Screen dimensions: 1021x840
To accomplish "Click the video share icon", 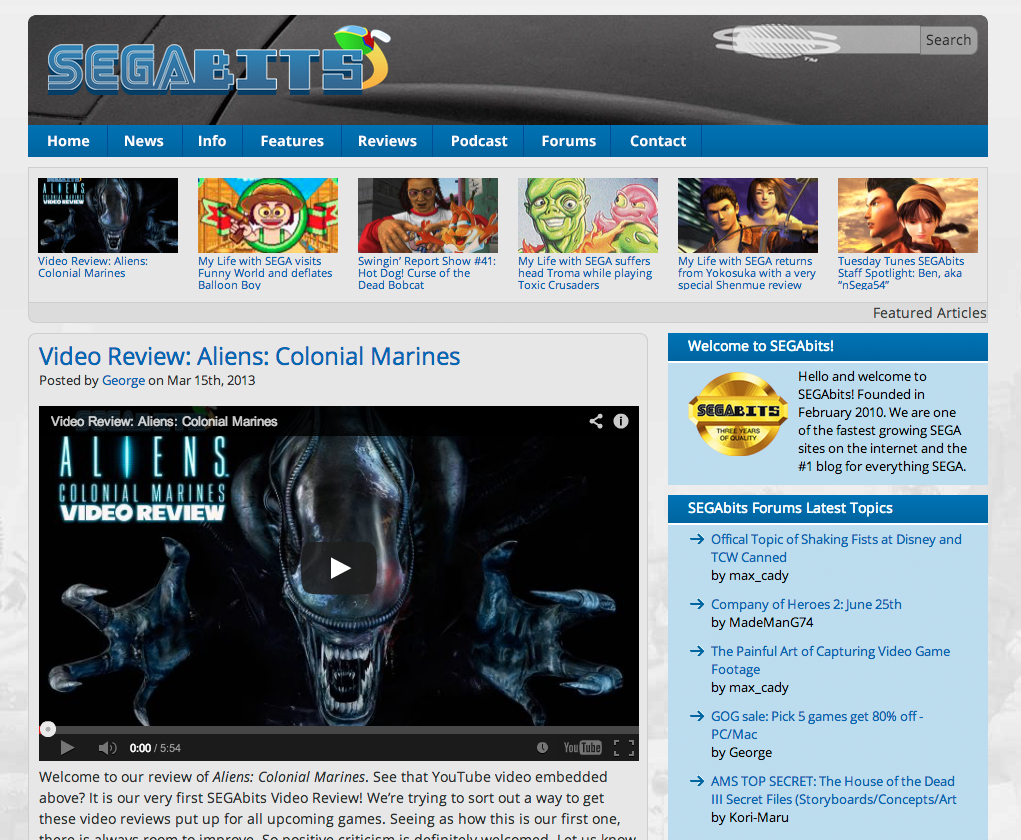I will click(596, 421).
